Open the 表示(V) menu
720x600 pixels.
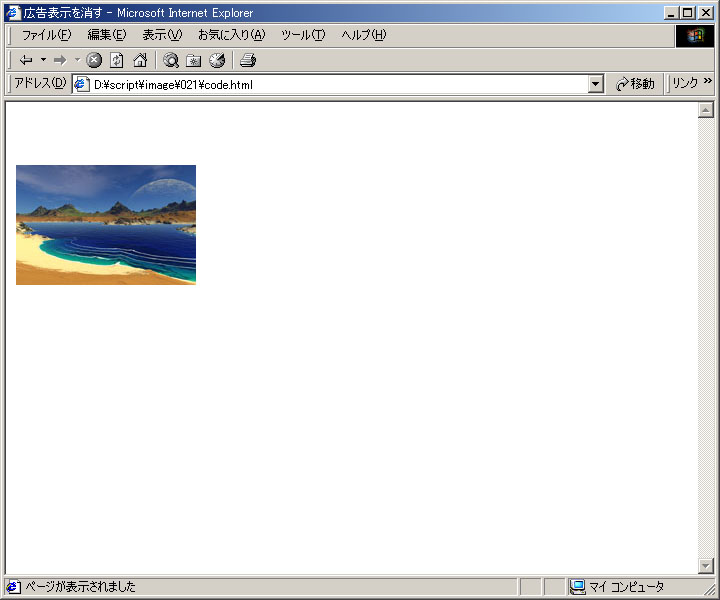pos(162,35)
